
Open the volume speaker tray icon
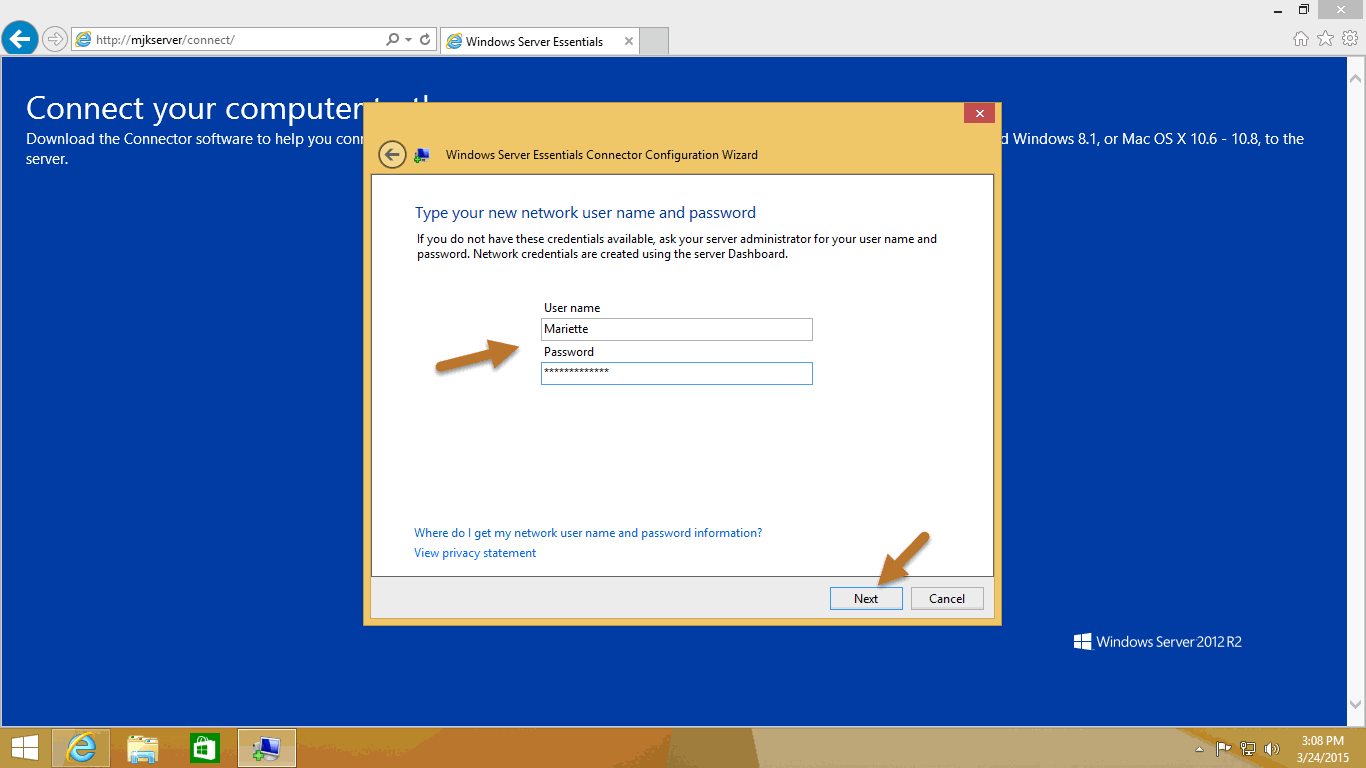click(1272, 748)
